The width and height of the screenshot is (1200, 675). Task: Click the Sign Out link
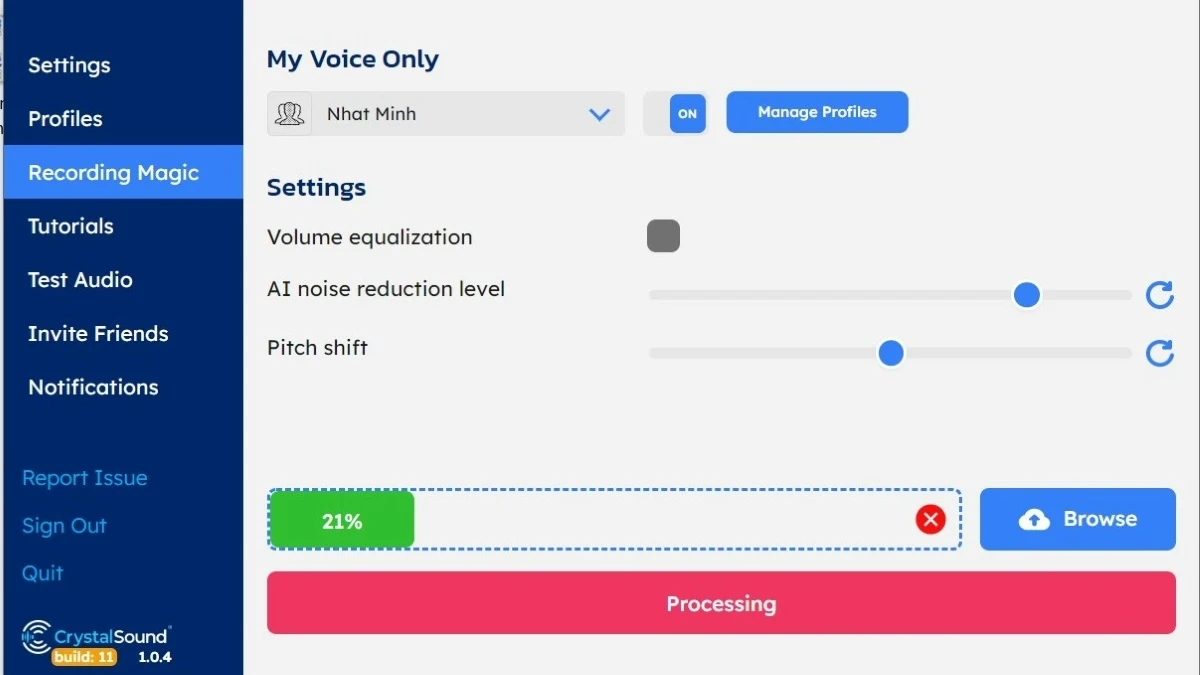[x=64, y=526]
